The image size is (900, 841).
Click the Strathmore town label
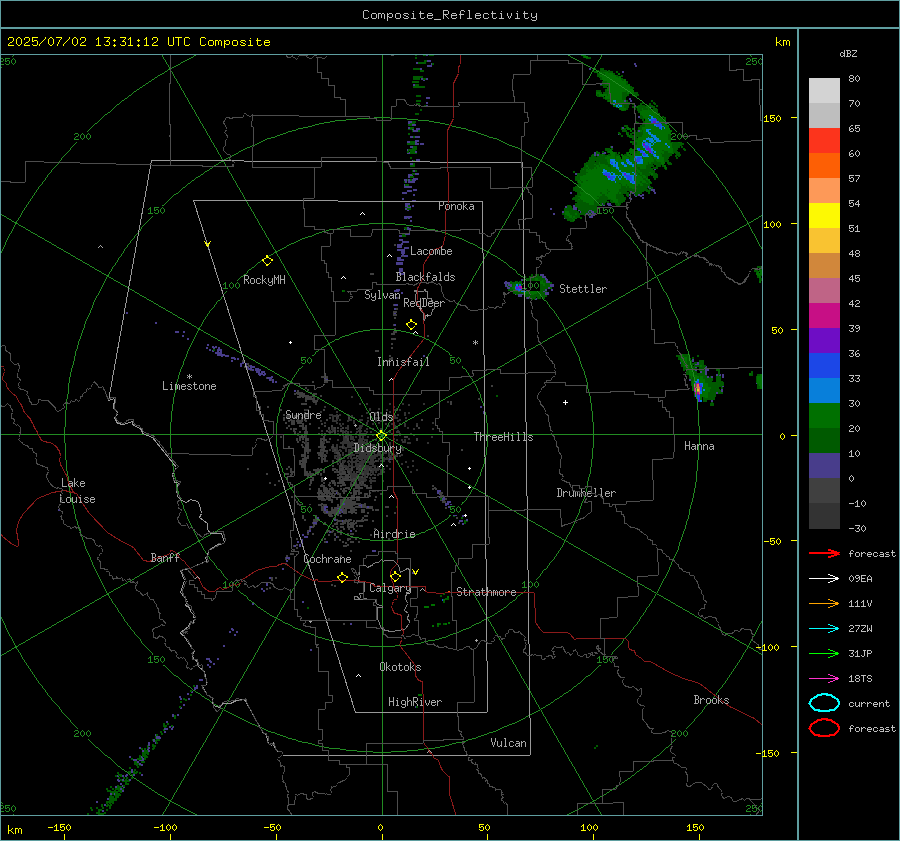pos(486,592)
